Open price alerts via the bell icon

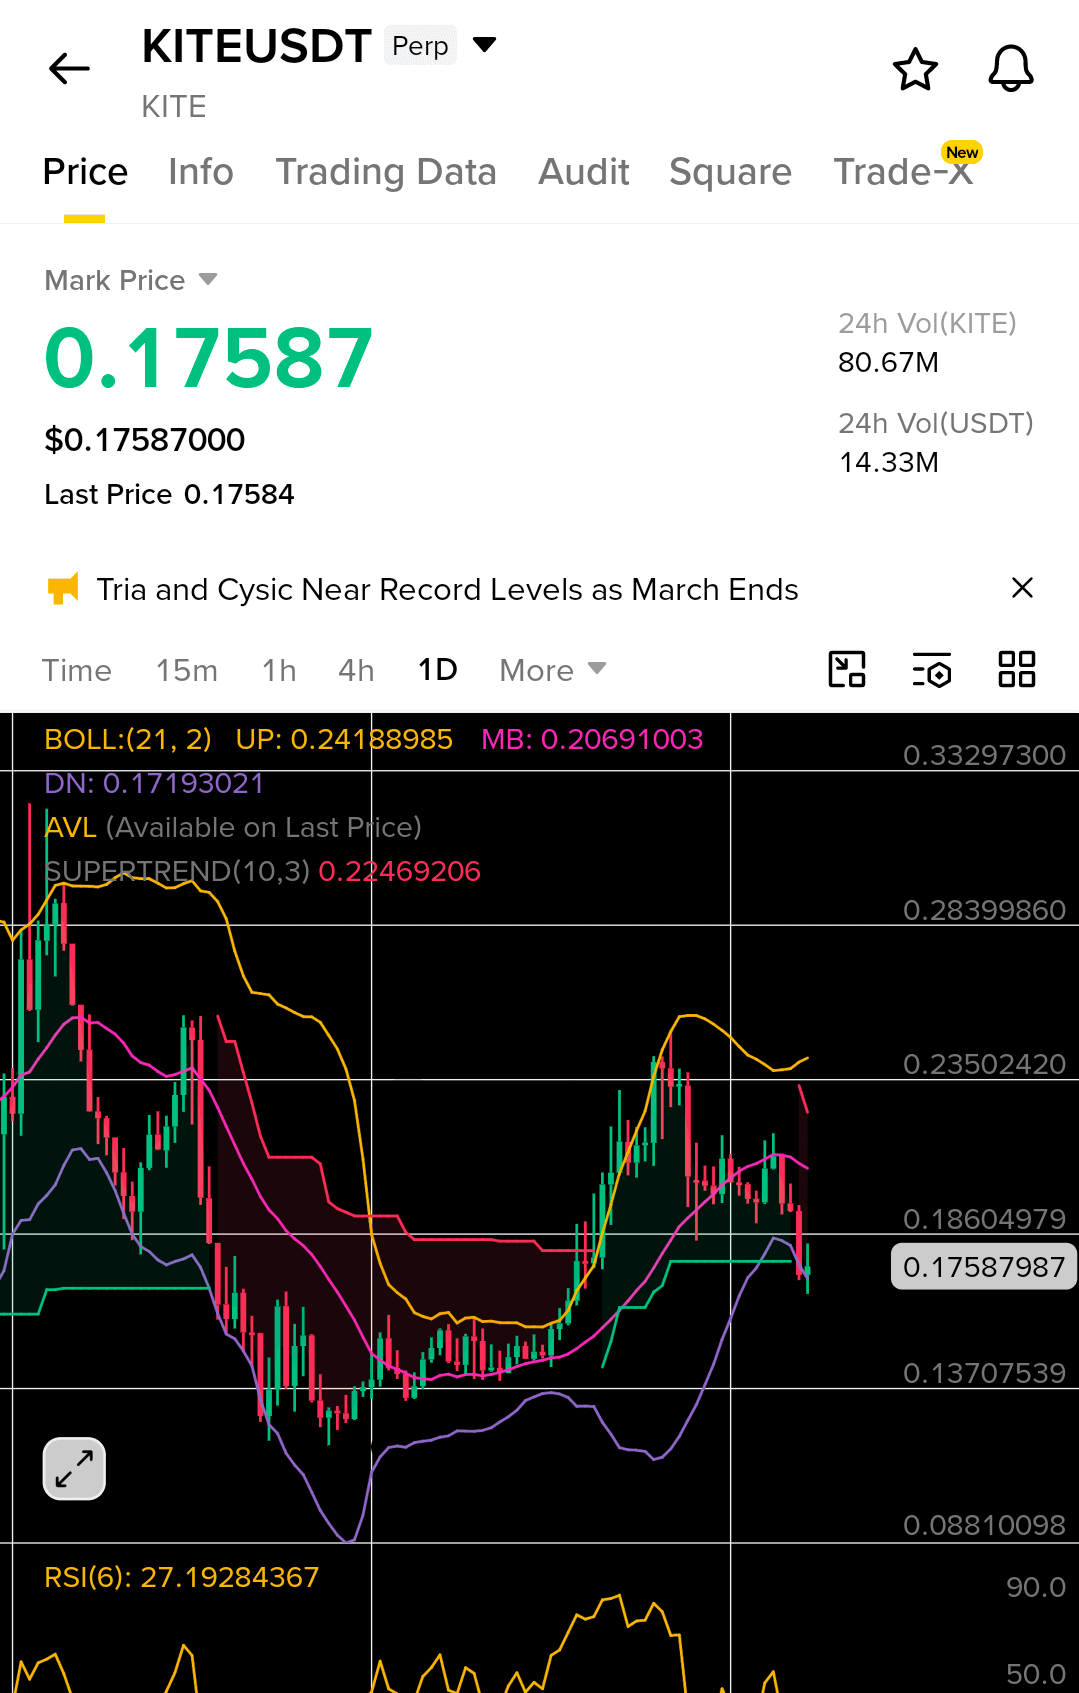[x=1011, y=69]
